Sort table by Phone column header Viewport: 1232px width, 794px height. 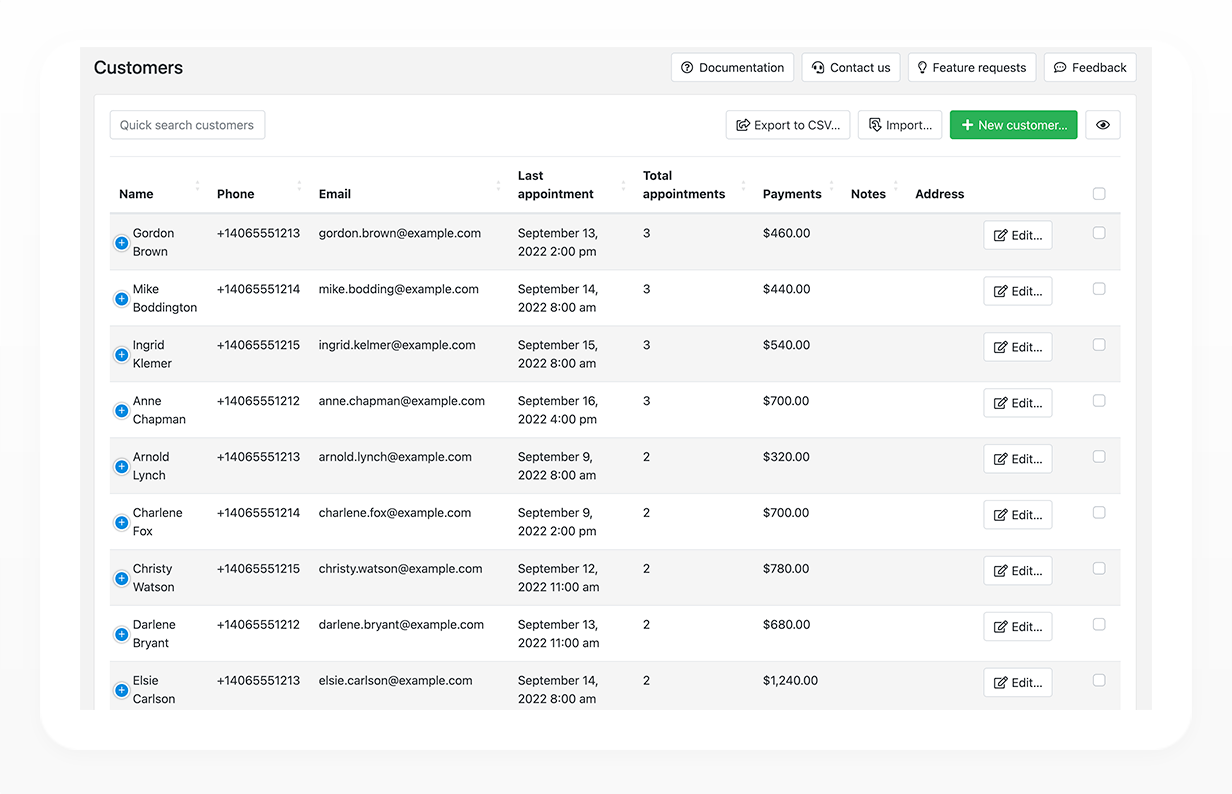click(236, 194)
